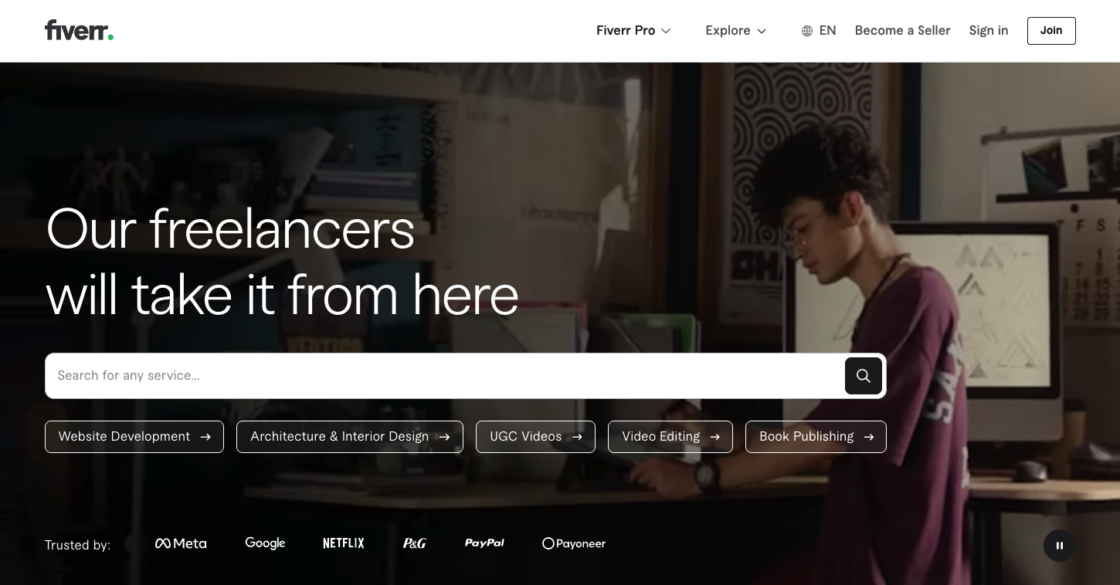
Task: Select Become a Seller
Action: point(901,30)
